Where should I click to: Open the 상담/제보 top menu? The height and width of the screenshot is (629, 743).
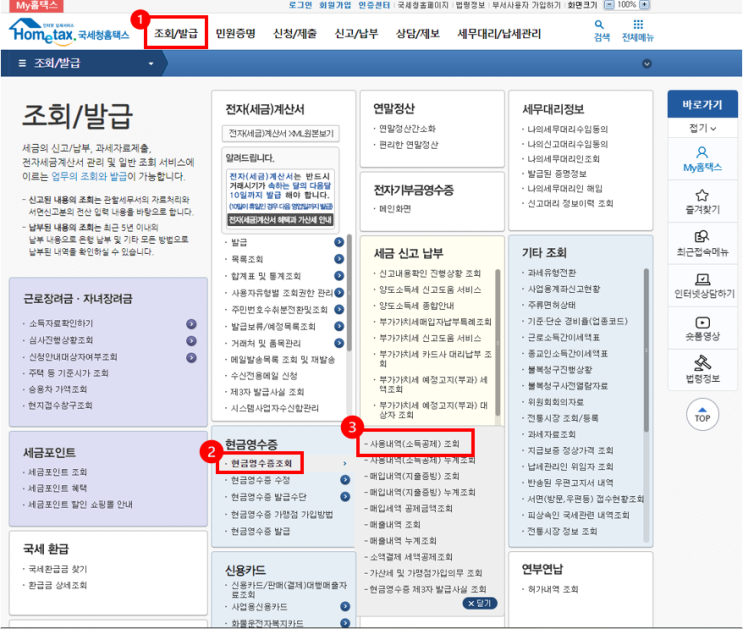tap(418, 33)
